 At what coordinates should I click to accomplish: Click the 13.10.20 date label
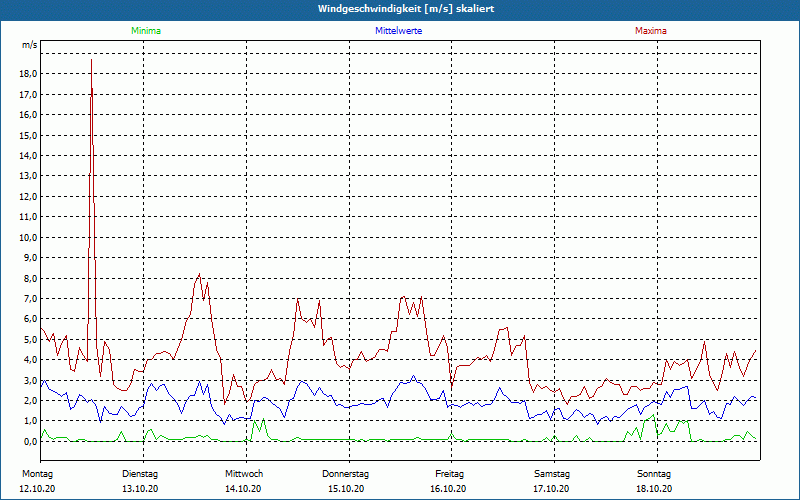(x=140, y=489)
